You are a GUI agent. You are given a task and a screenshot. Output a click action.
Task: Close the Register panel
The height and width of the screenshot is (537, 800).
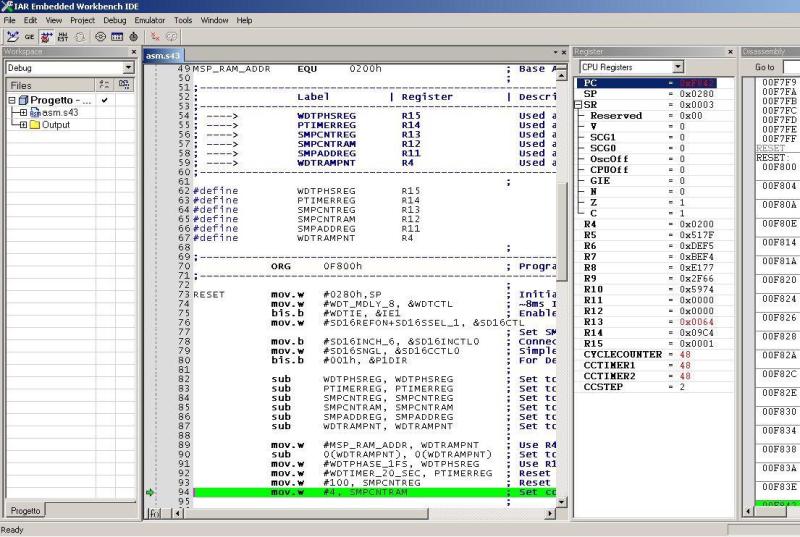(x=730, y=52)
